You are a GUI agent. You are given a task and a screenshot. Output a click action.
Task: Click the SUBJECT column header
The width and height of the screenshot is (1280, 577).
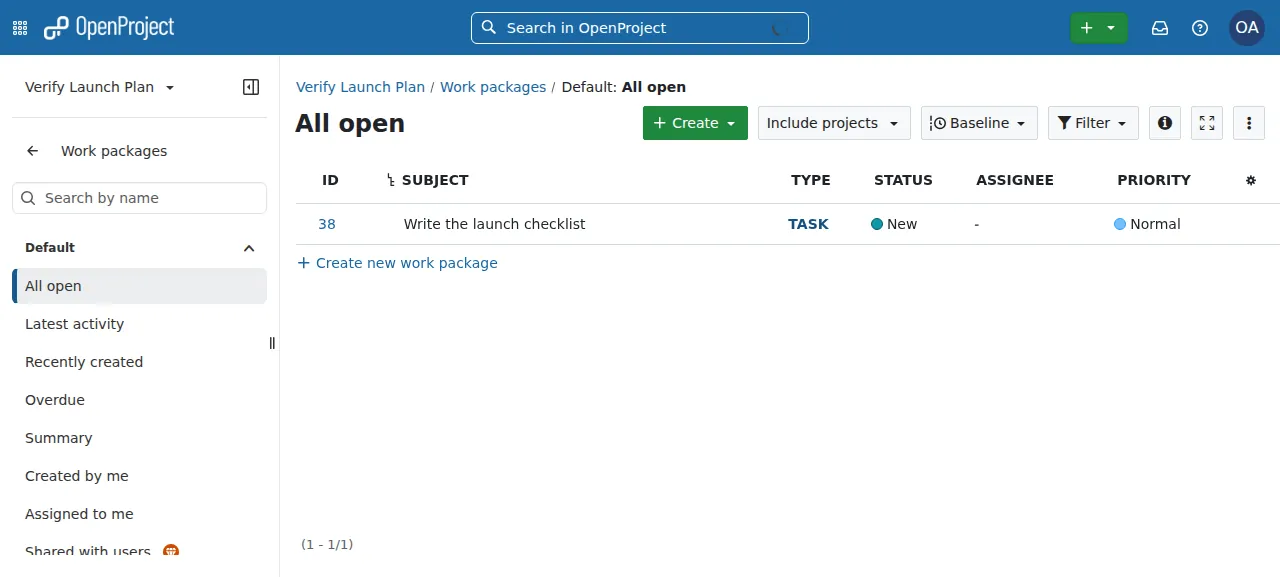pyautogui.click(x=435, y=180)
